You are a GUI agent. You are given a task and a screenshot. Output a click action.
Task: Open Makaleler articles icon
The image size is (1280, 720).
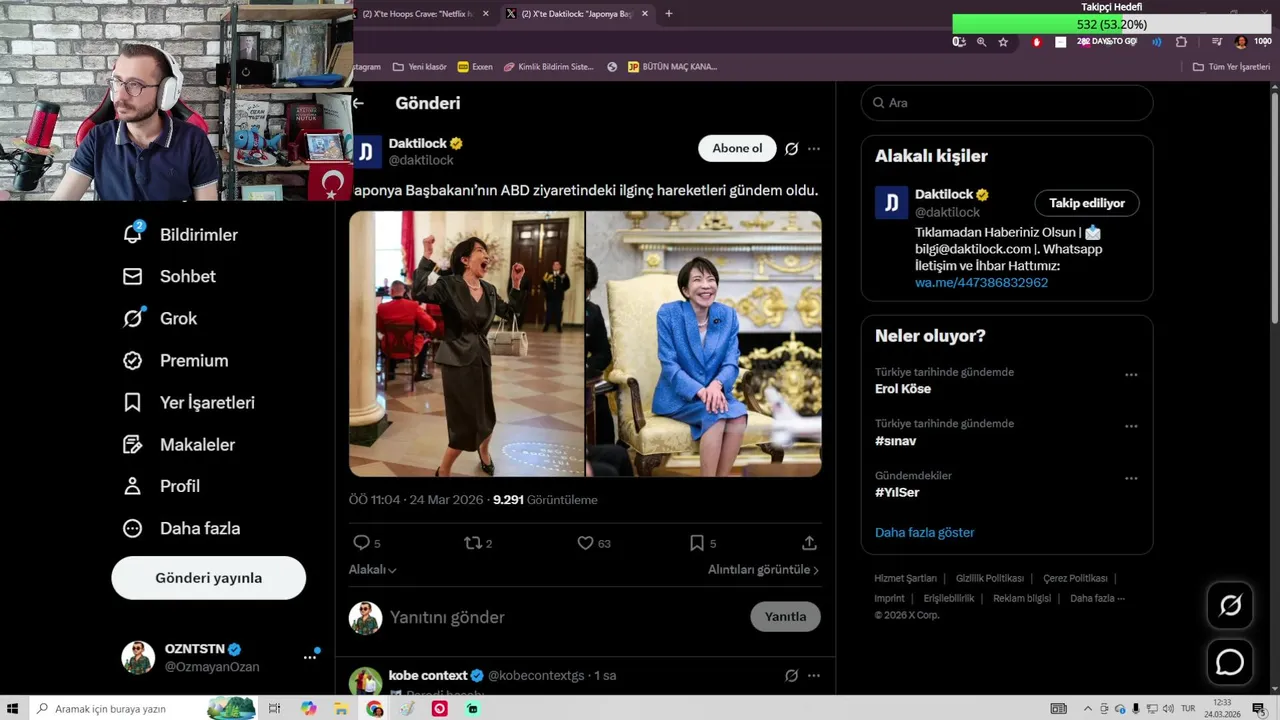tap(132, 444)
